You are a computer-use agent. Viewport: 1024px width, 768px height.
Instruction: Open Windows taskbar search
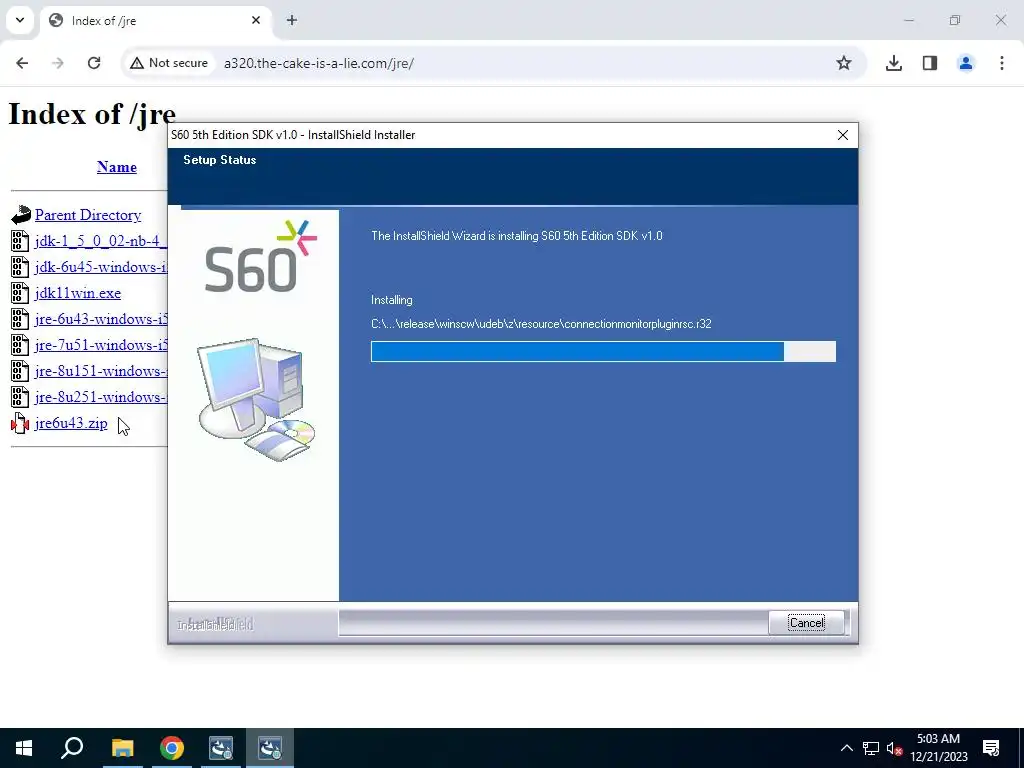[x=72, y=748]
